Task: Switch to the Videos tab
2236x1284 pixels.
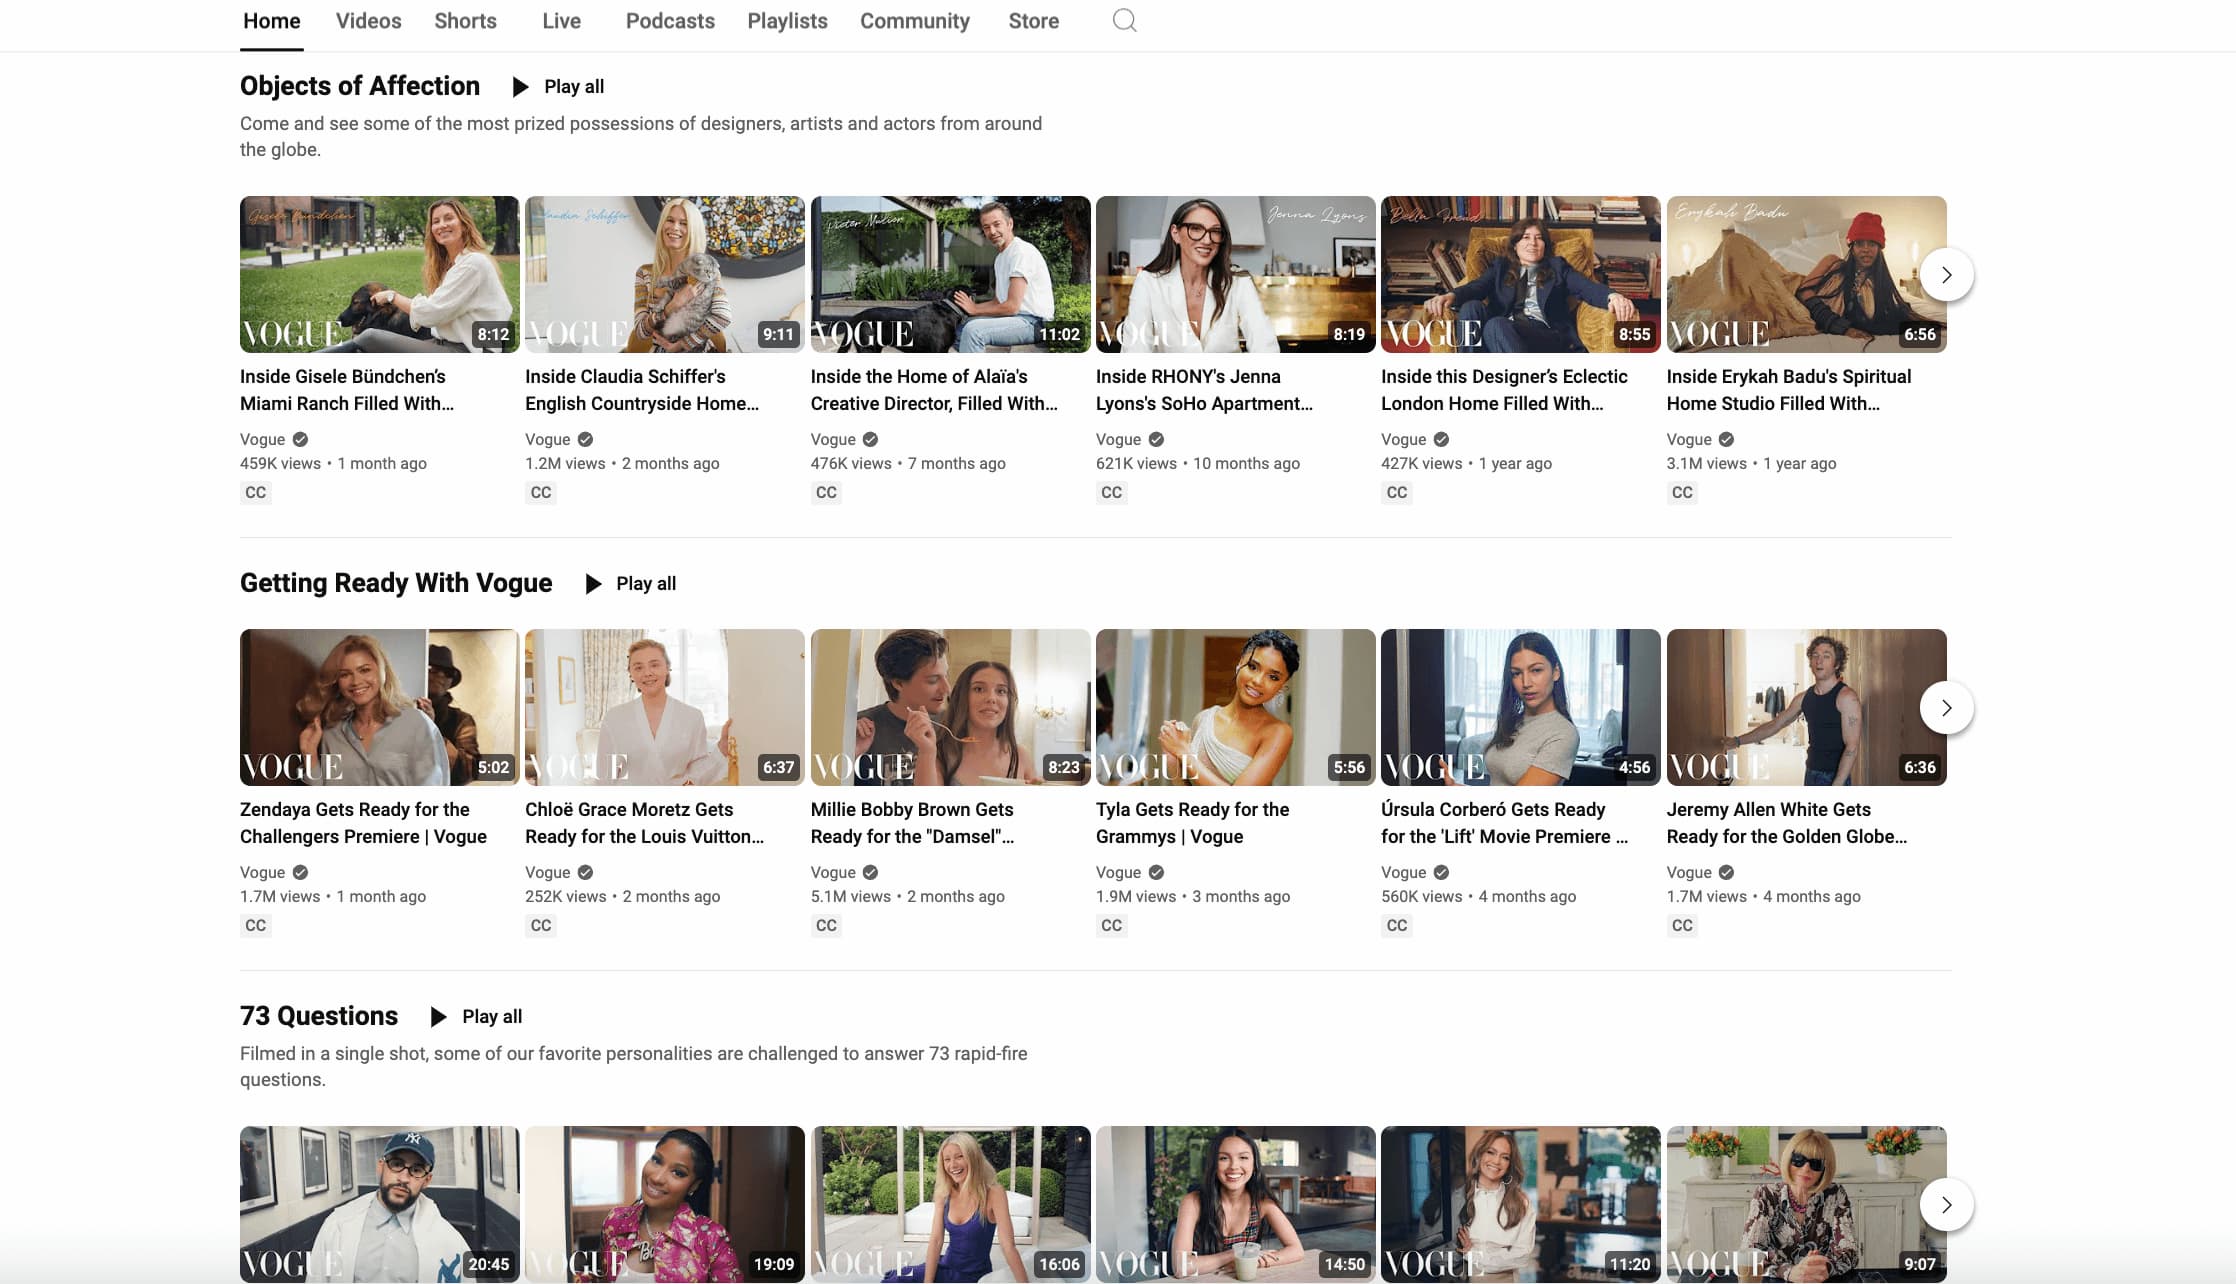Action: tap(368, 20)
